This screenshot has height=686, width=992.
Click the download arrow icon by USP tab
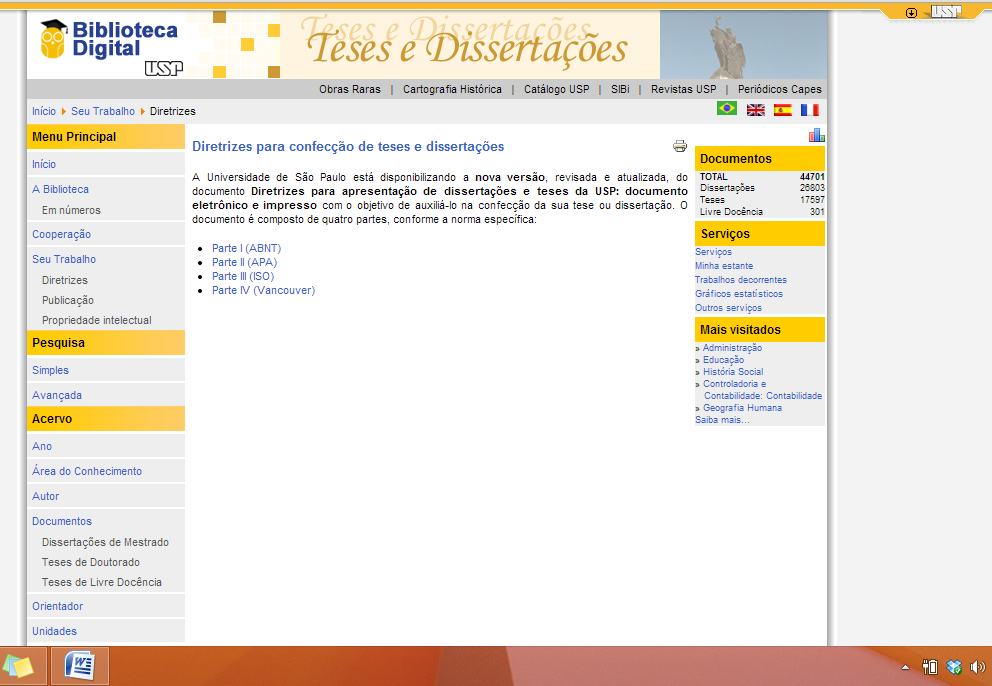911,13
